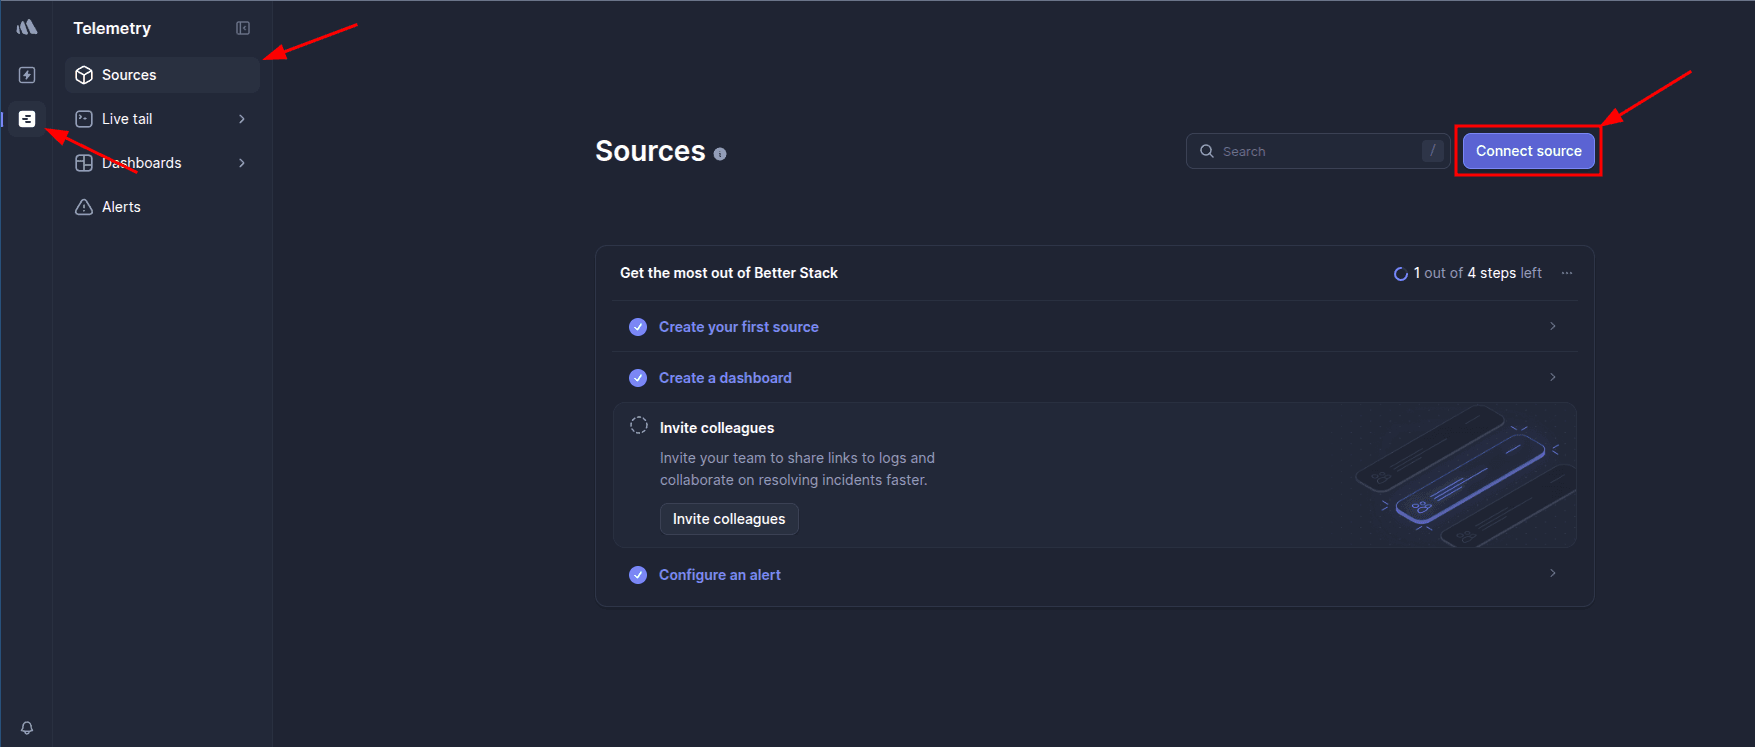Collapse sidebar using the panel toggle icon
This screenshot has height=747, width=1755.
pyautogui.click(x=243, y=28)
